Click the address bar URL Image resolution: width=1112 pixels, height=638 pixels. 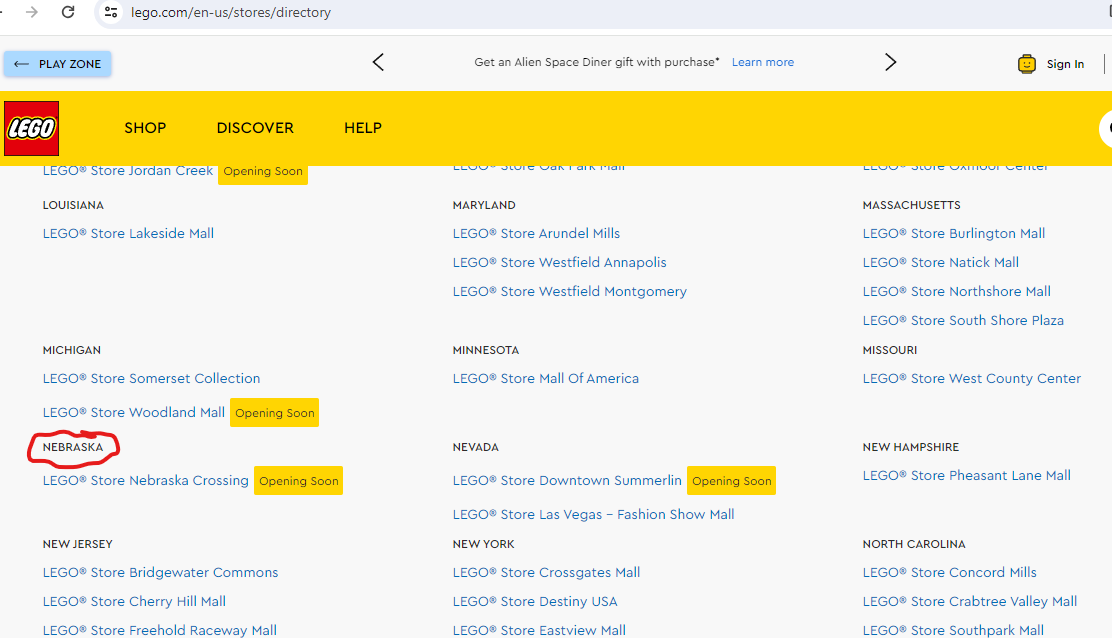coord(230,12)
